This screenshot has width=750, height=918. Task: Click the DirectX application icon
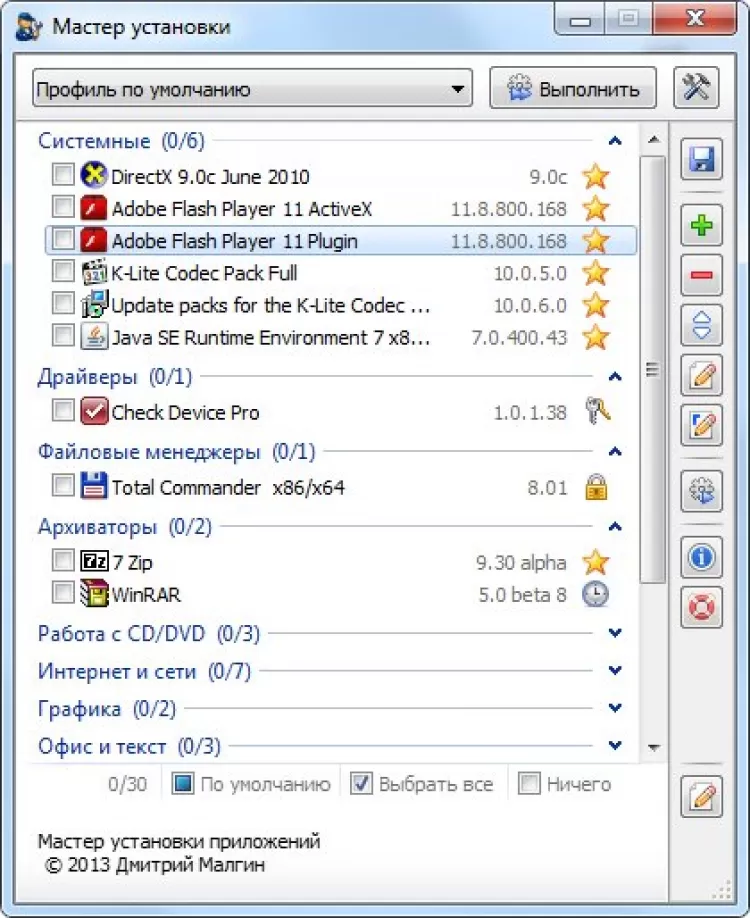[x=94, y=175]
